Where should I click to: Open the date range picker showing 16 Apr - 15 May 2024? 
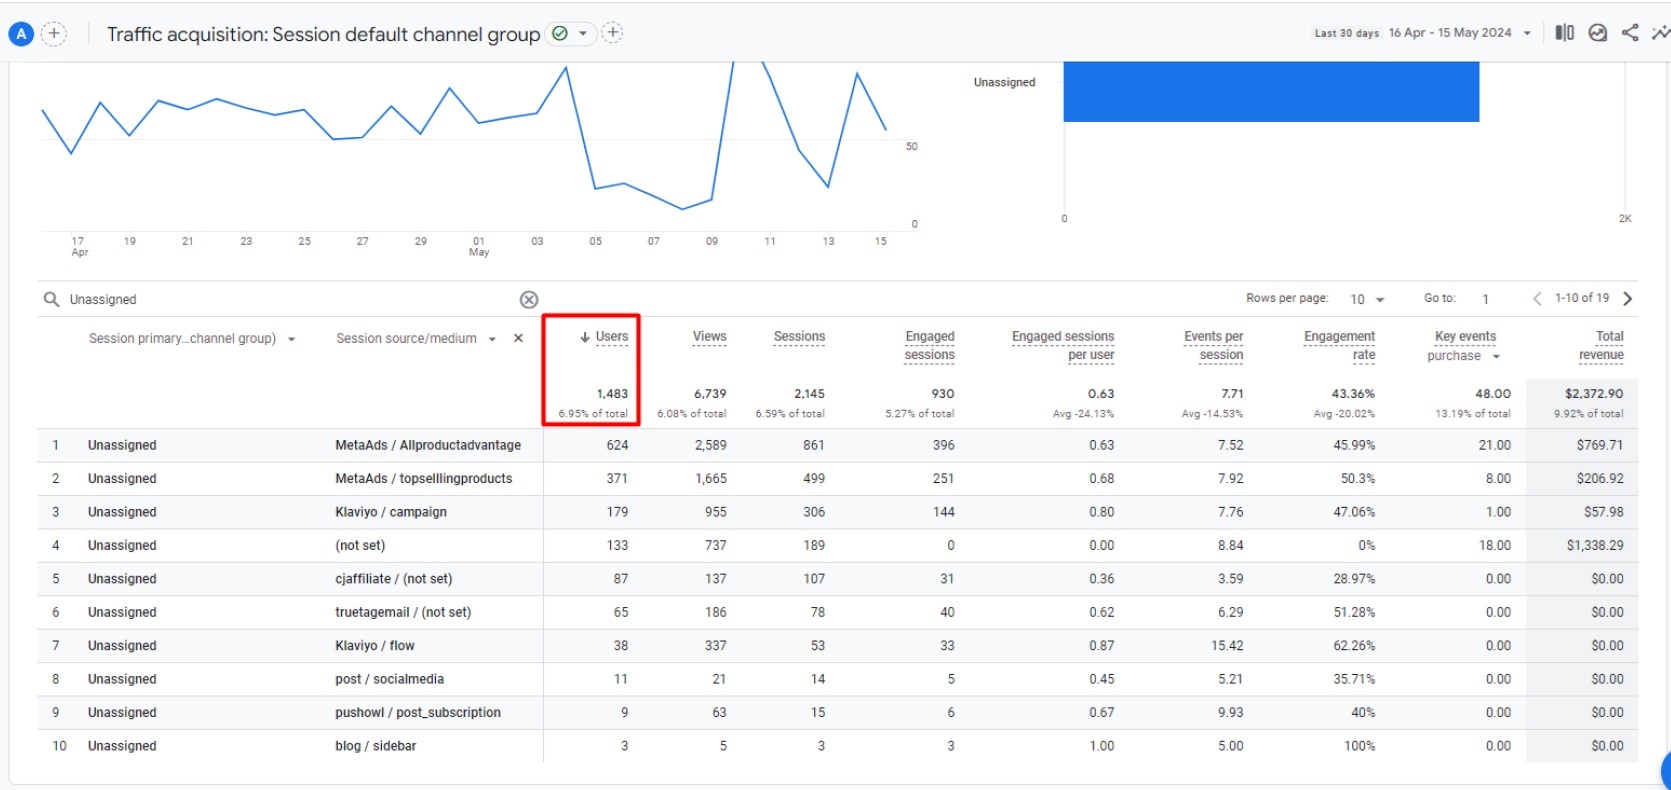click(x=1459, y=33)
